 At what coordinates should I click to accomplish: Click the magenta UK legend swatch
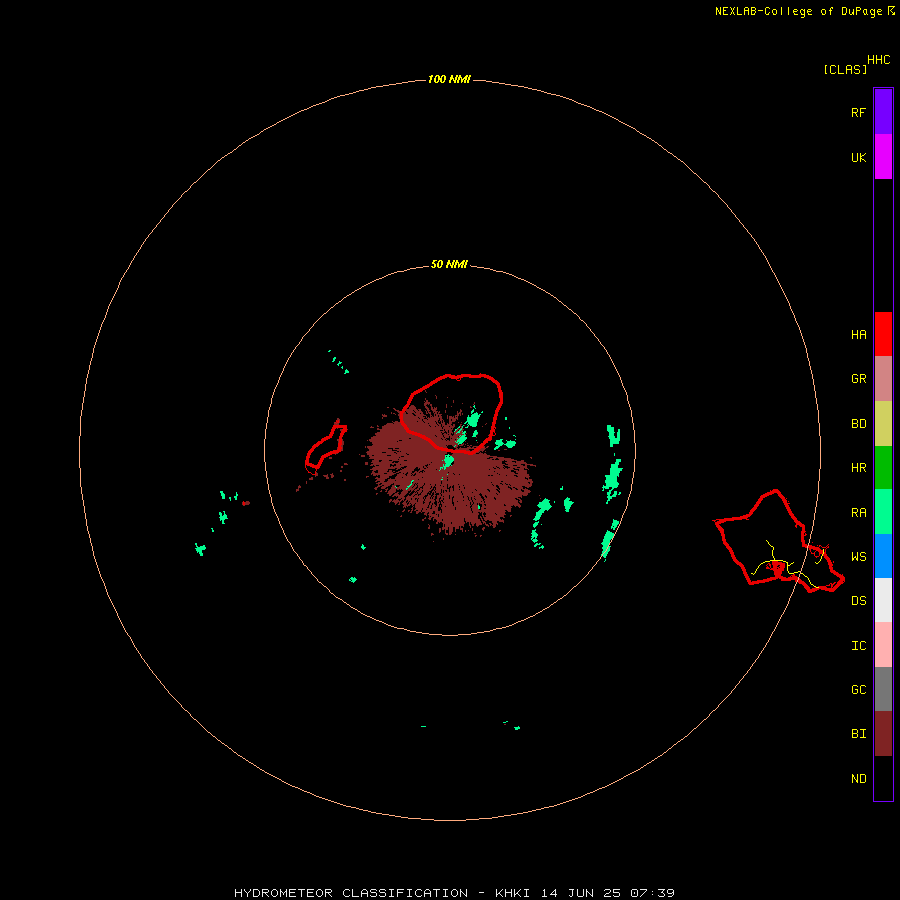(x=883, y=157)
